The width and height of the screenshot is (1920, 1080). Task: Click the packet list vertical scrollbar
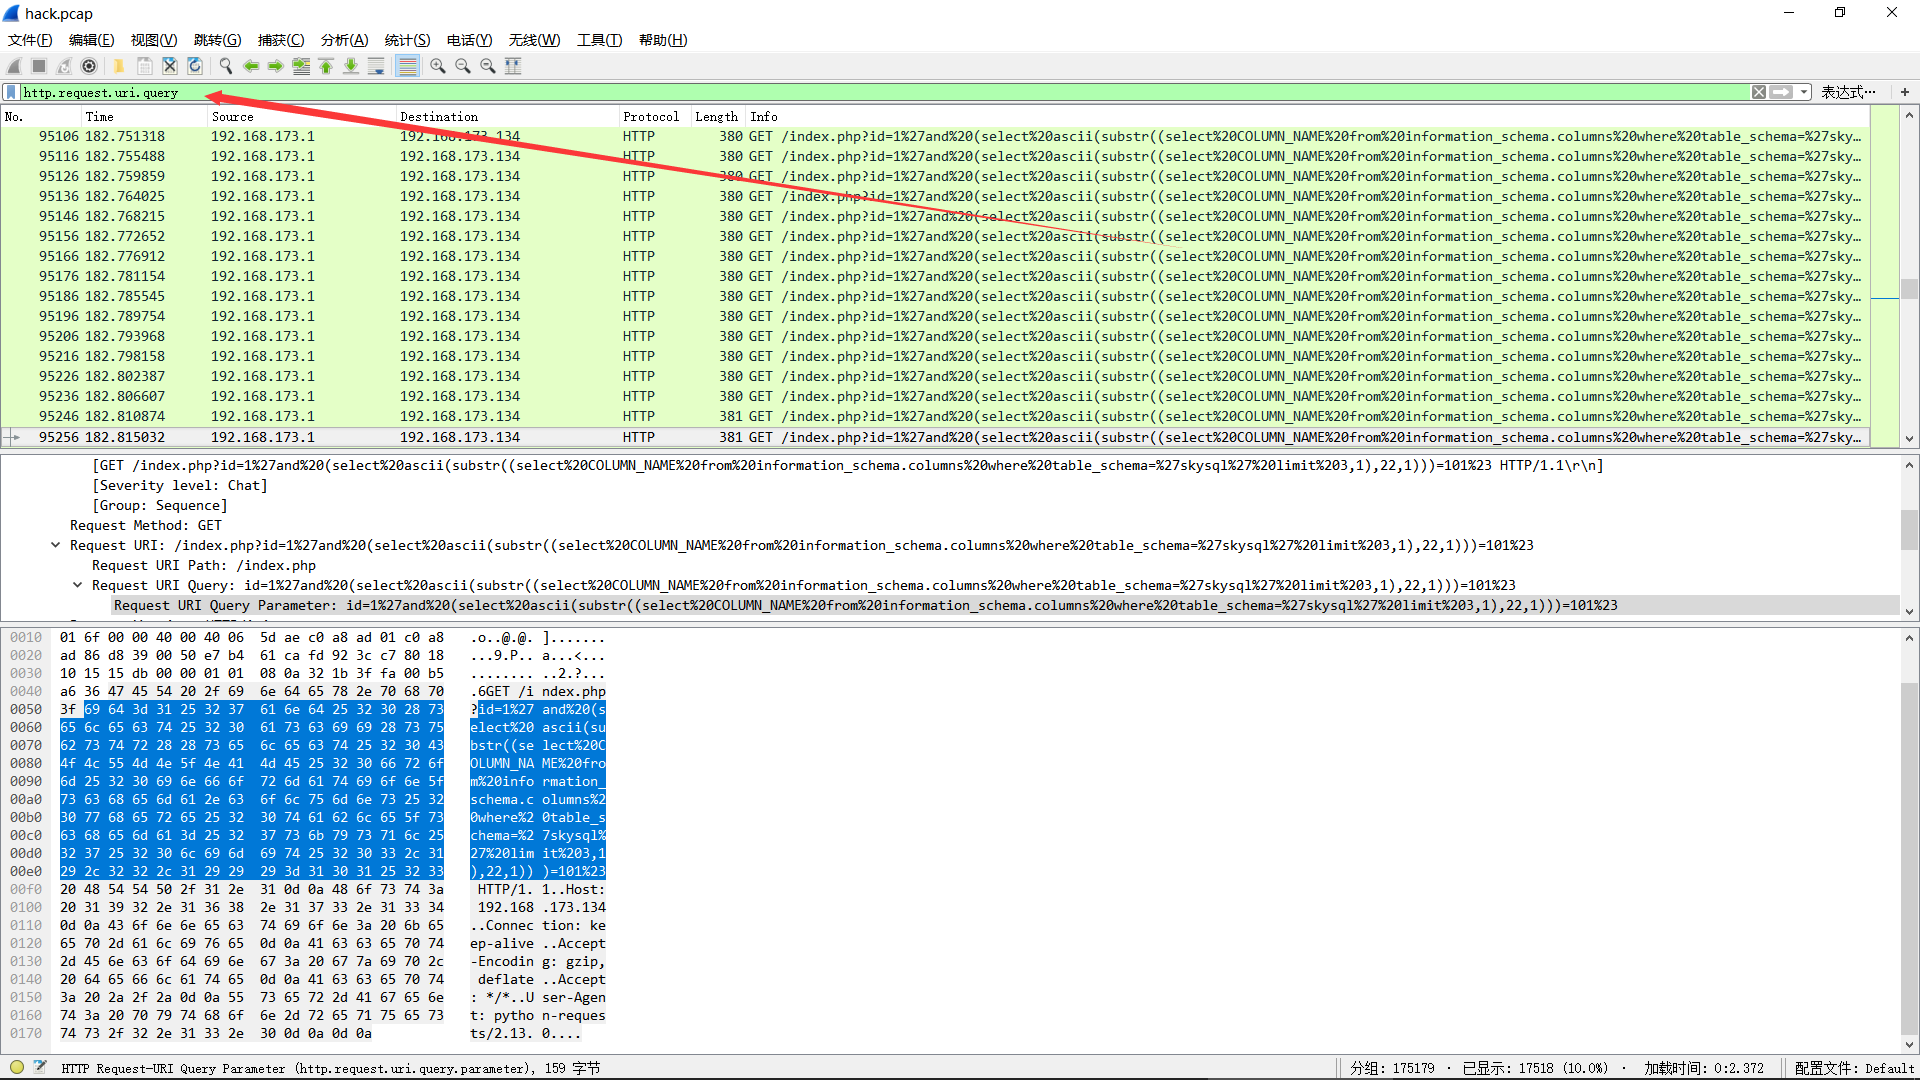click(x=1909, y=288)
